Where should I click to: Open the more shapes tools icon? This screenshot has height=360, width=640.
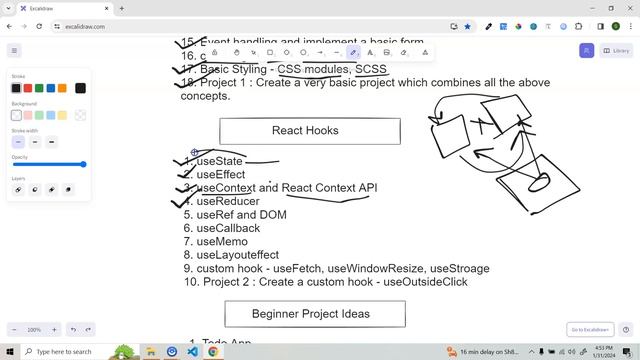425,52
